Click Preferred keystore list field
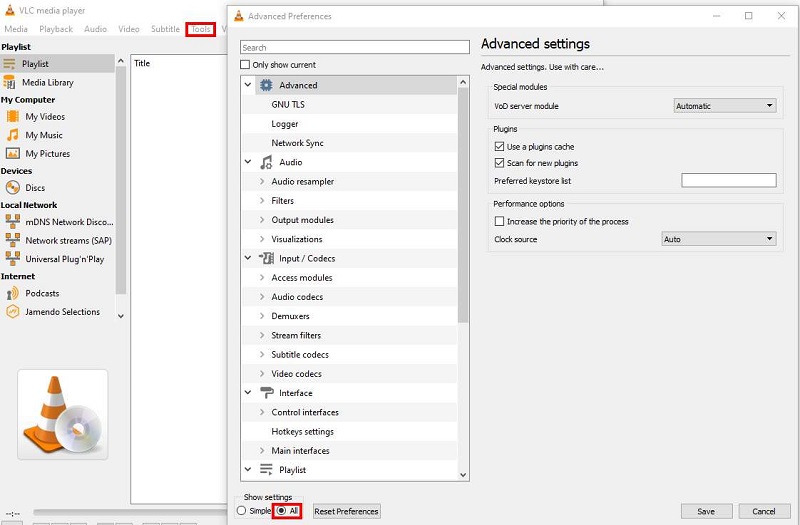 (729, 180)
